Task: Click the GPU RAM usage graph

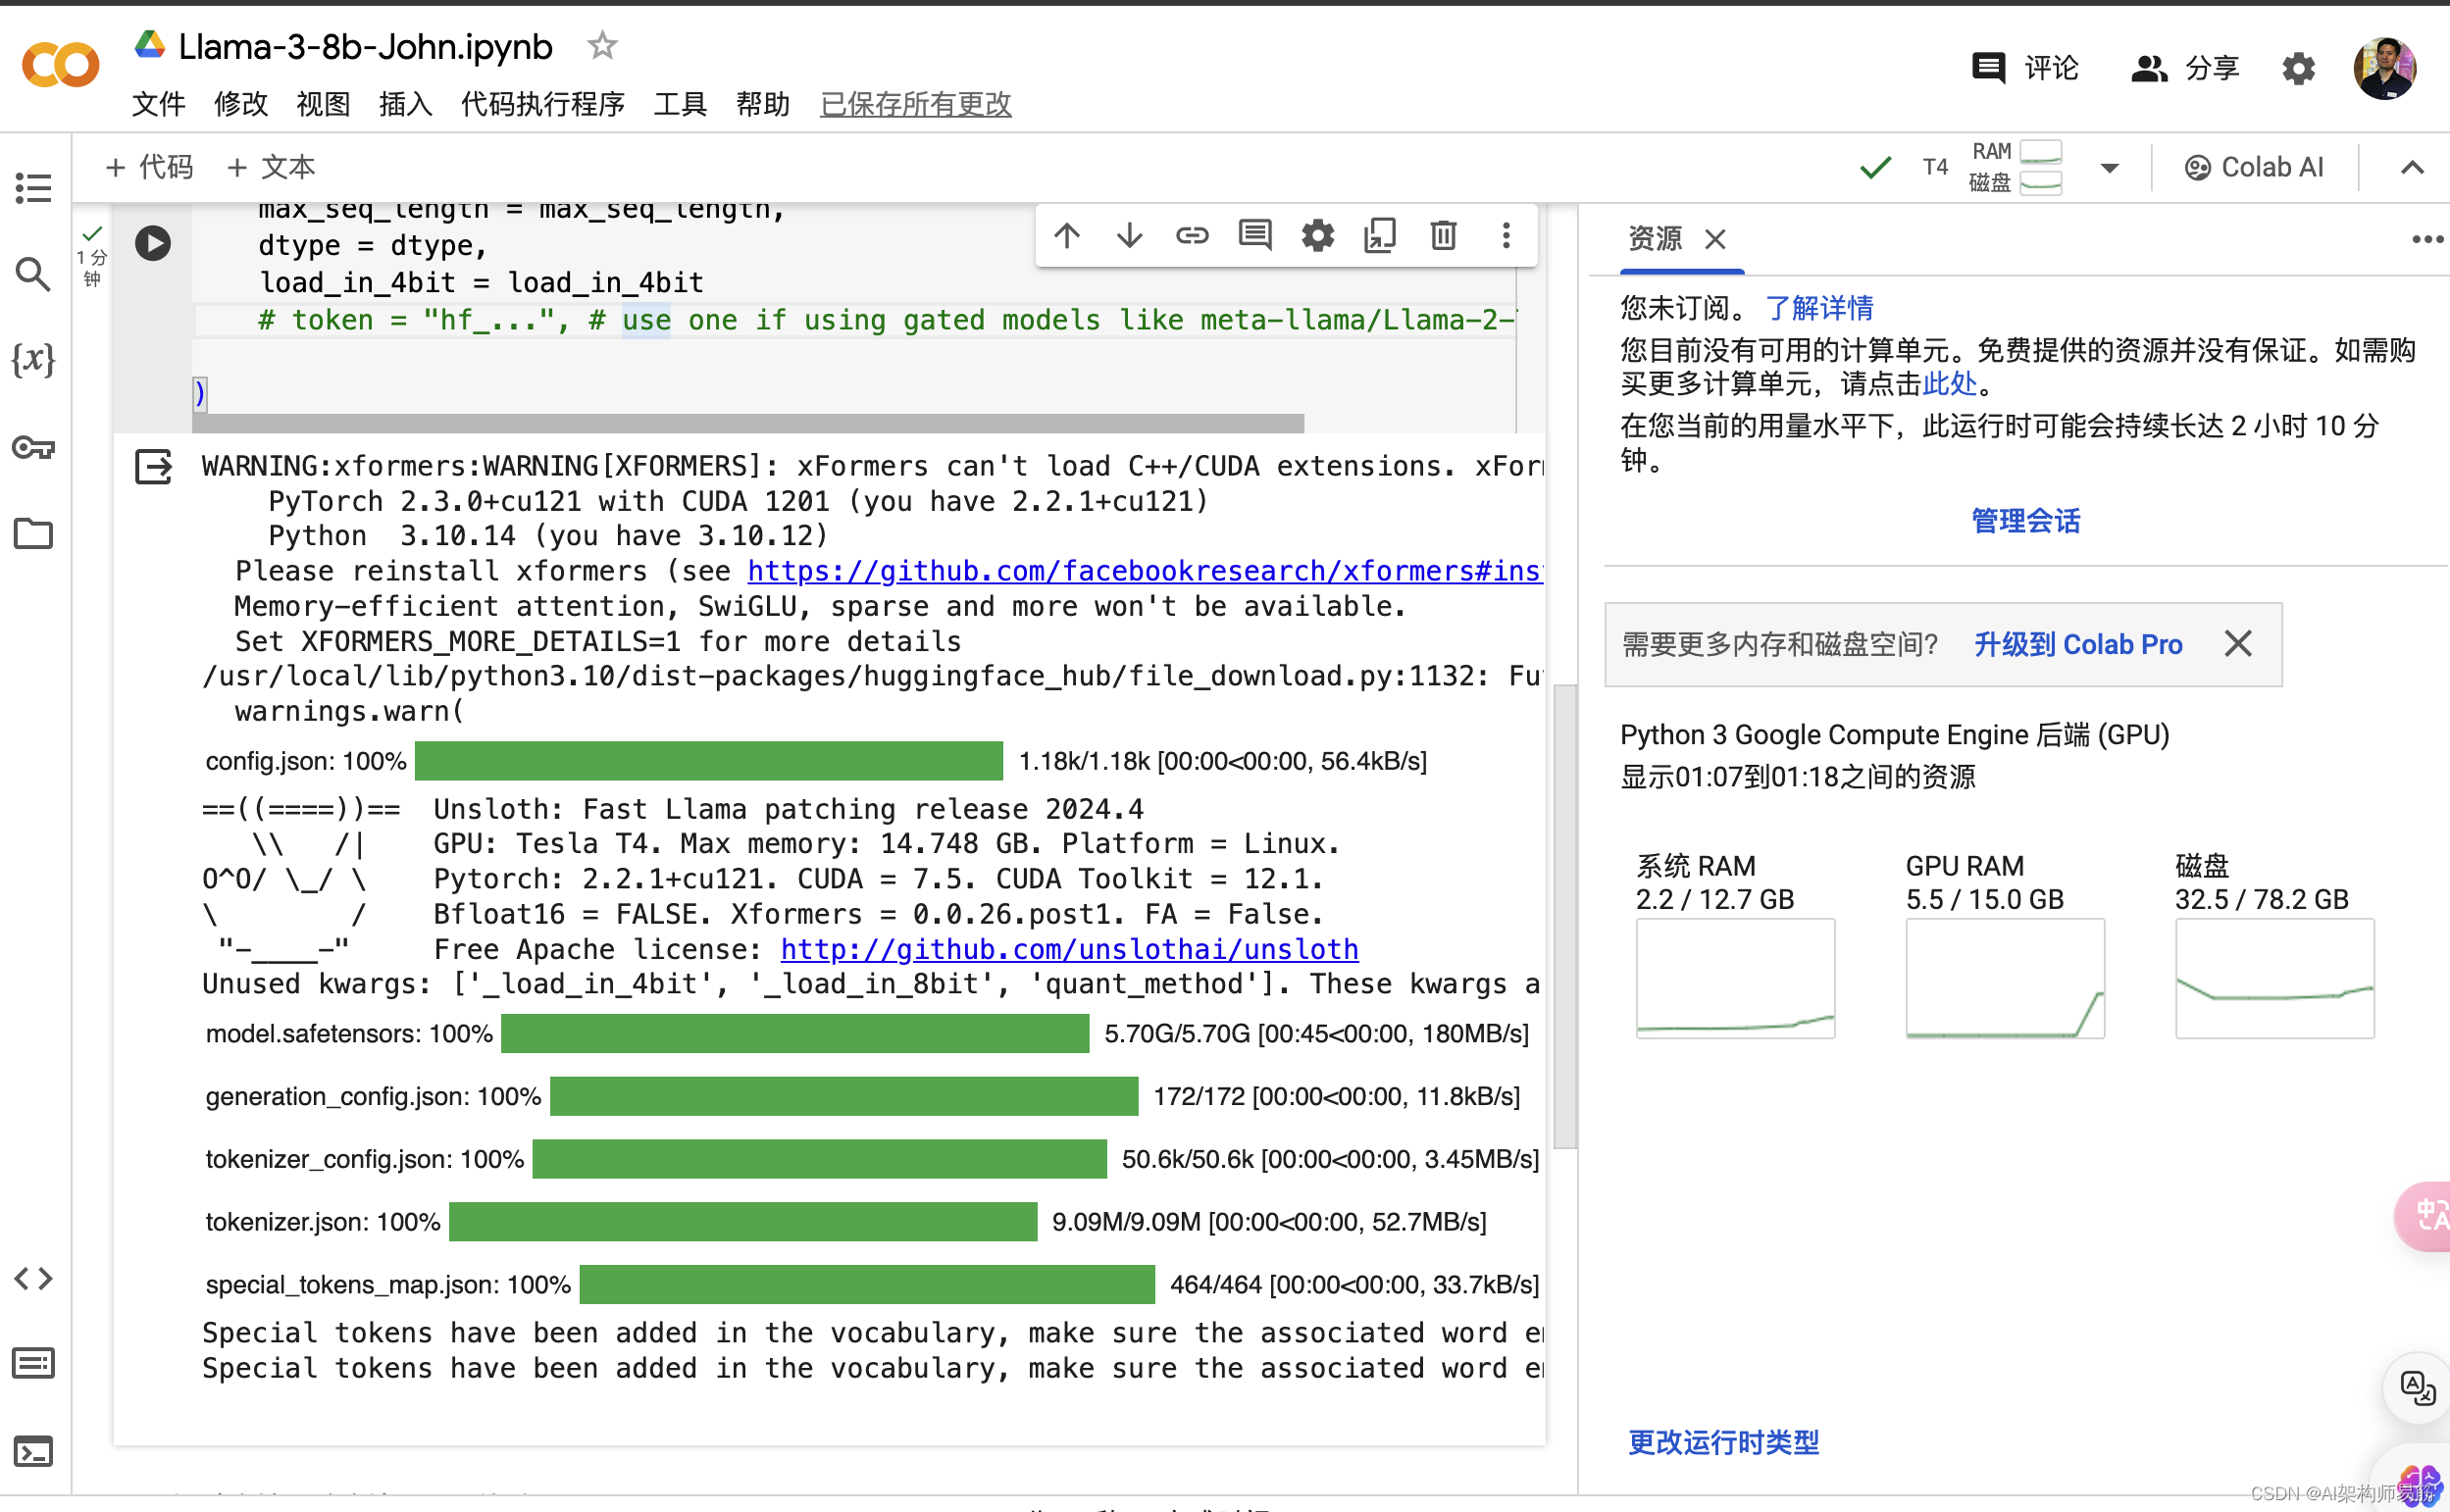Action: 2005,978
